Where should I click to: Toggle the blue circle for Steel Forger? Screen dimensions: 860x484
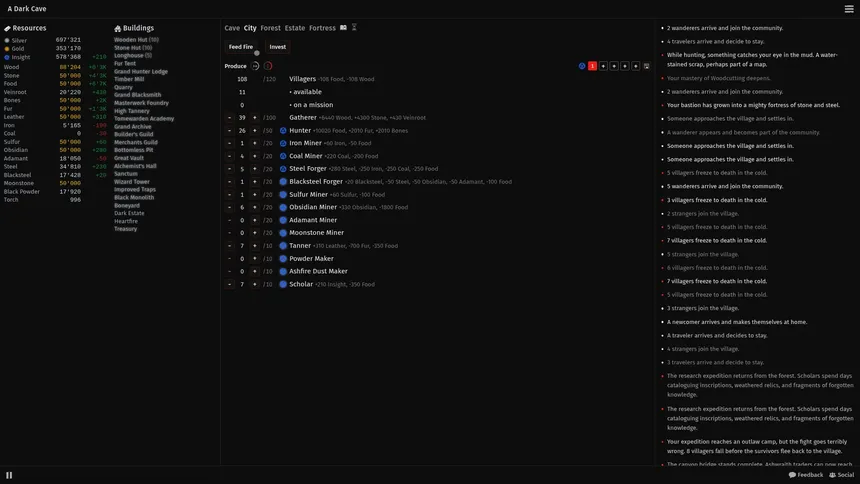(x=283, y=169)
